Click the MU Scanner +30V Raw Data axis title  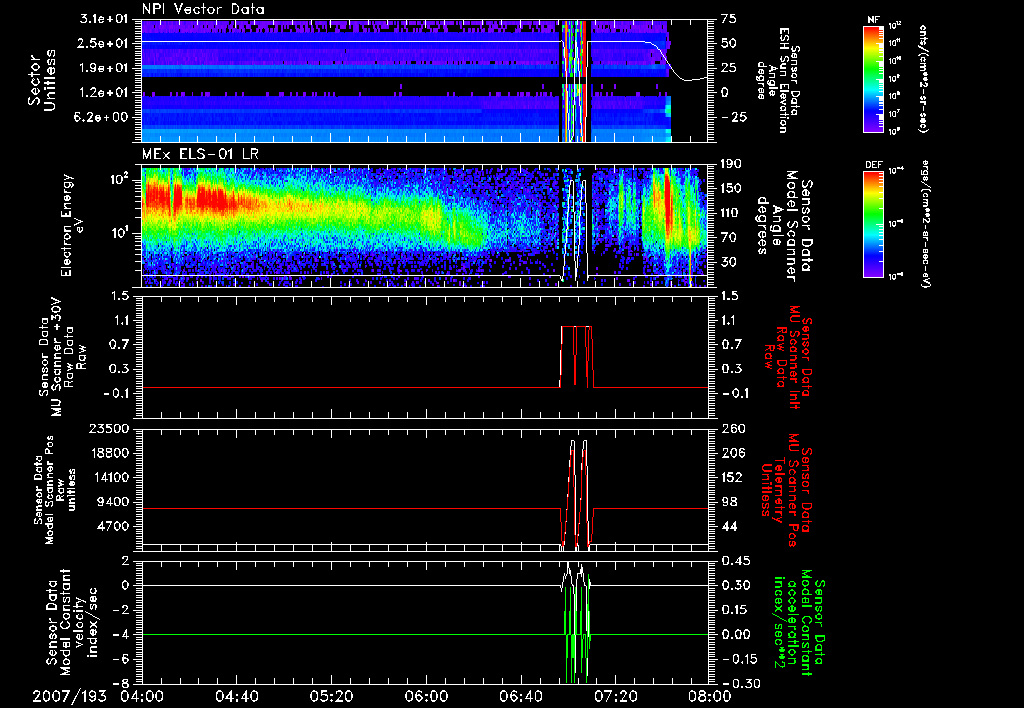pos(62,356)
